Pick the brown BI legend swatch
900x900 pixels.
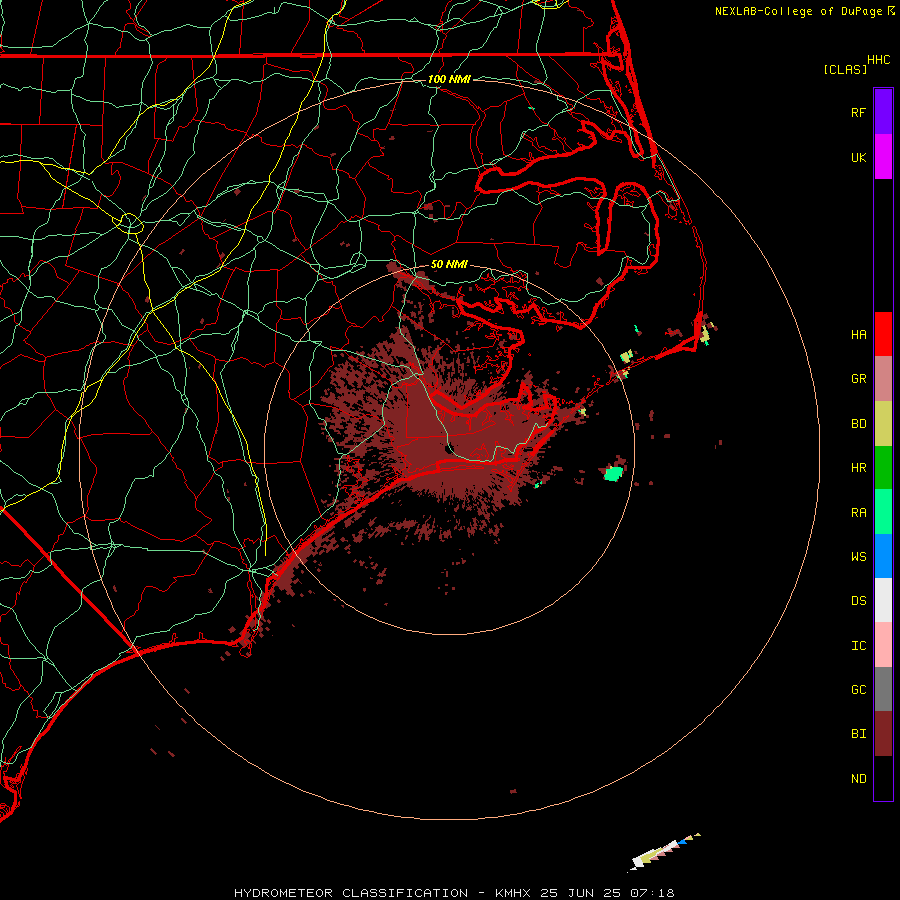pos(883,734)
